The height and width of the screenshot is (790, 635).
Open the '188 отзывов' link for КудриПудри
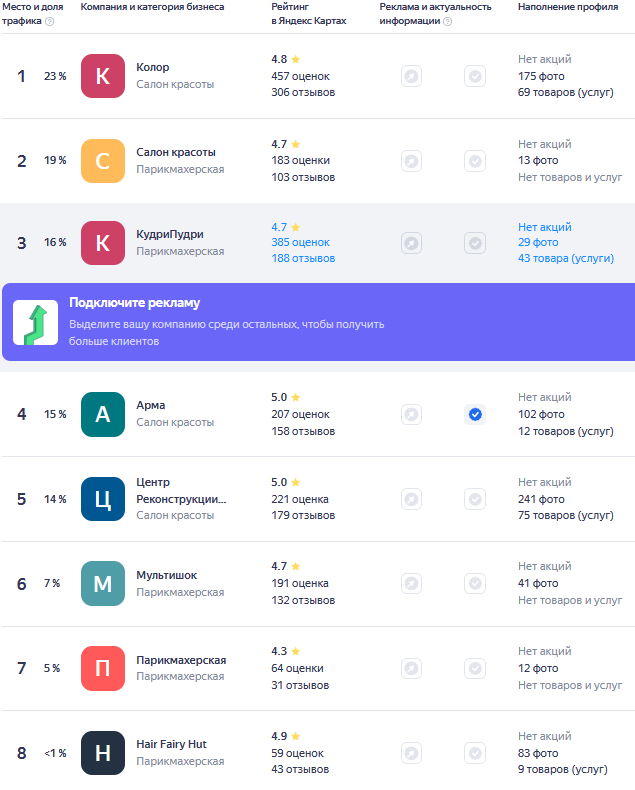tap(303, 258)
